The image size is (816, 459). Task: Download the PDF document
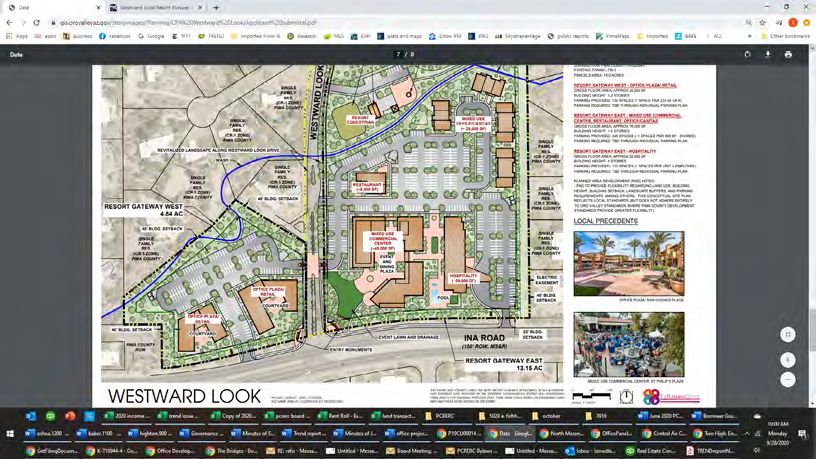pos(768,54)
